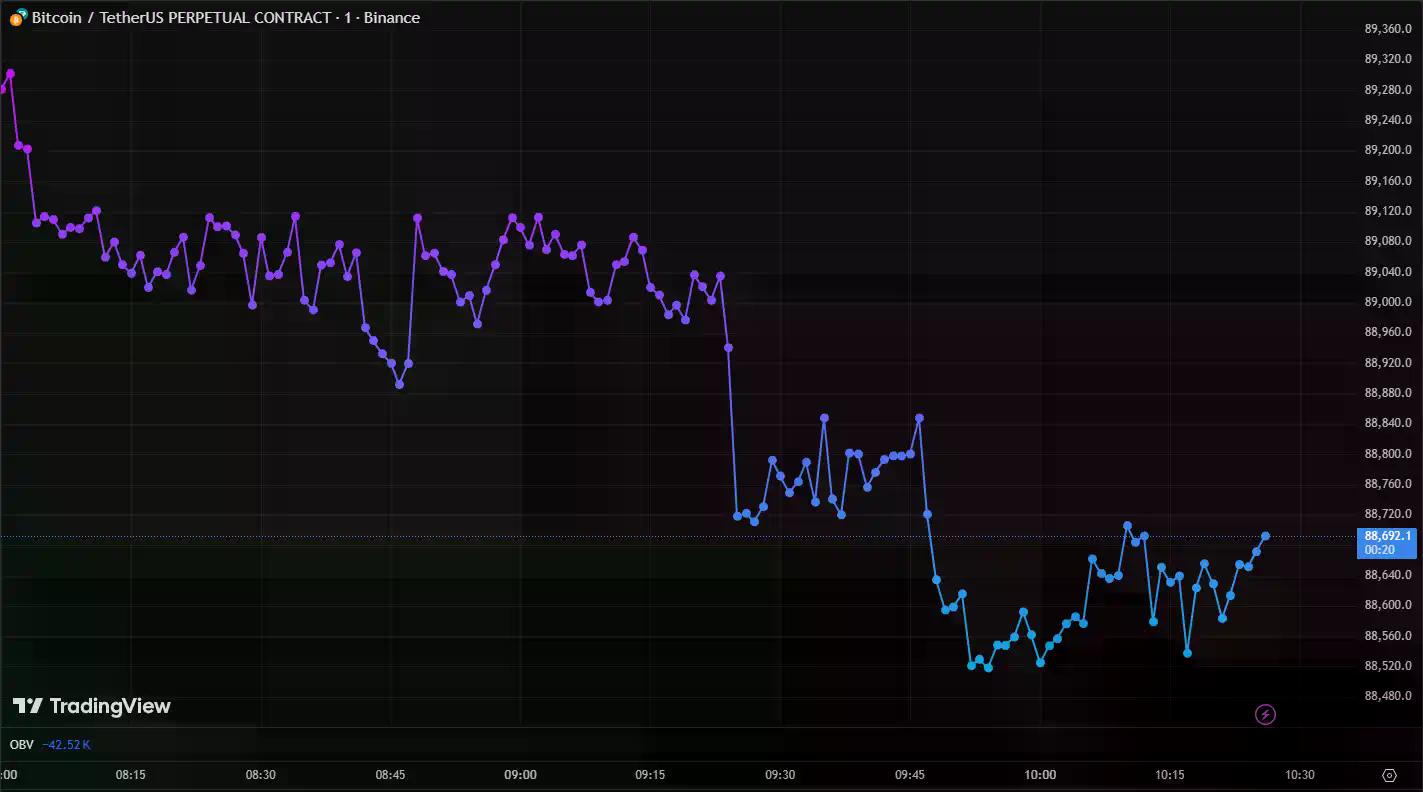The height and width of the screenshot is (792, 1423).
Task: Click the 08:15 time axis label
Action: [x=131, y=775]
